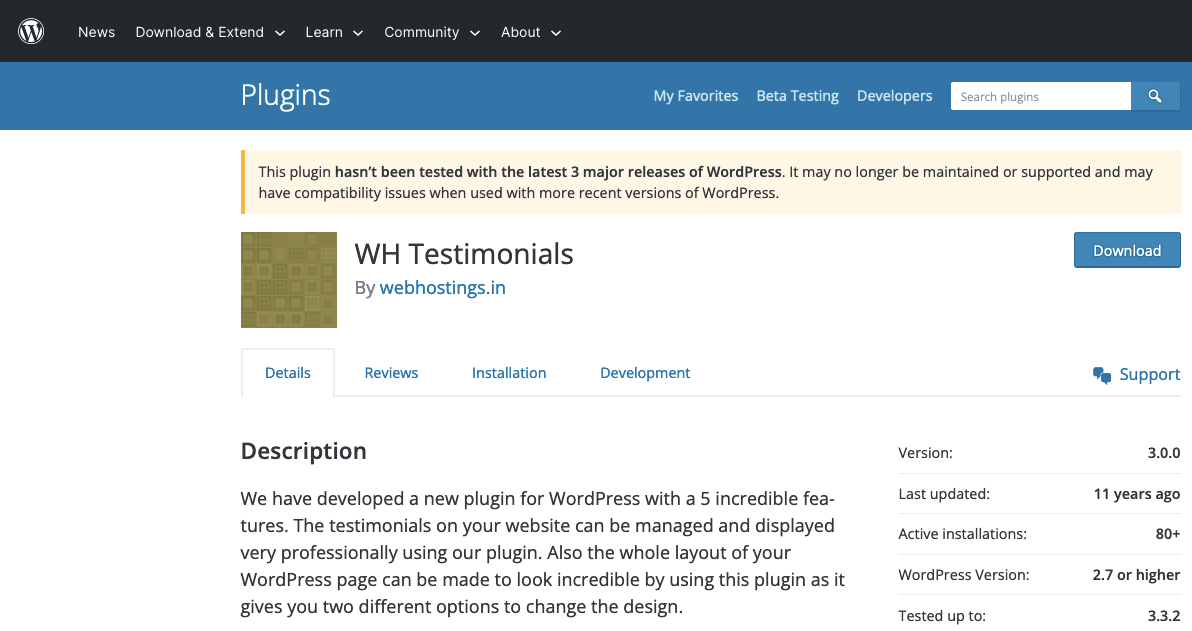Click the Last updated label
Screen dimensions: 1192x631
coord(943,494)
